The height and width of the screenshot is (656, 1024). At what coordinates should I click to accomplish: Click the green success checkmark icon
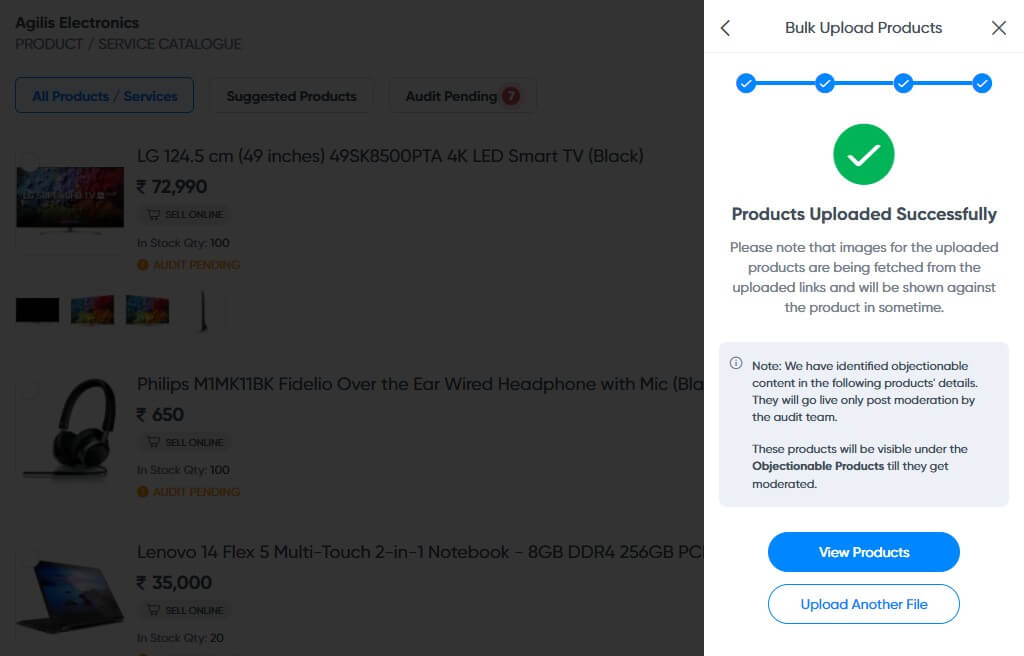pyautogui.click(x=863, y=154)
